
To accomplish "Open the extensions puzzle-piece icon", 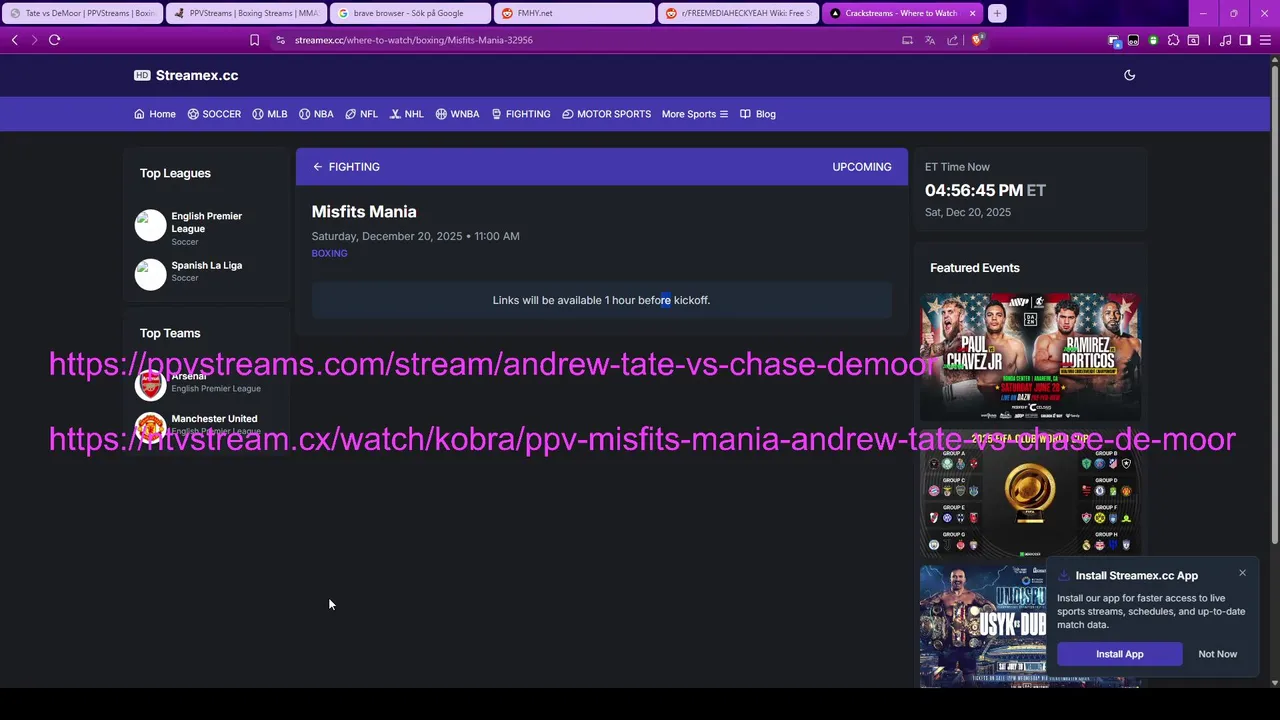I will (x=1173, y=40).
